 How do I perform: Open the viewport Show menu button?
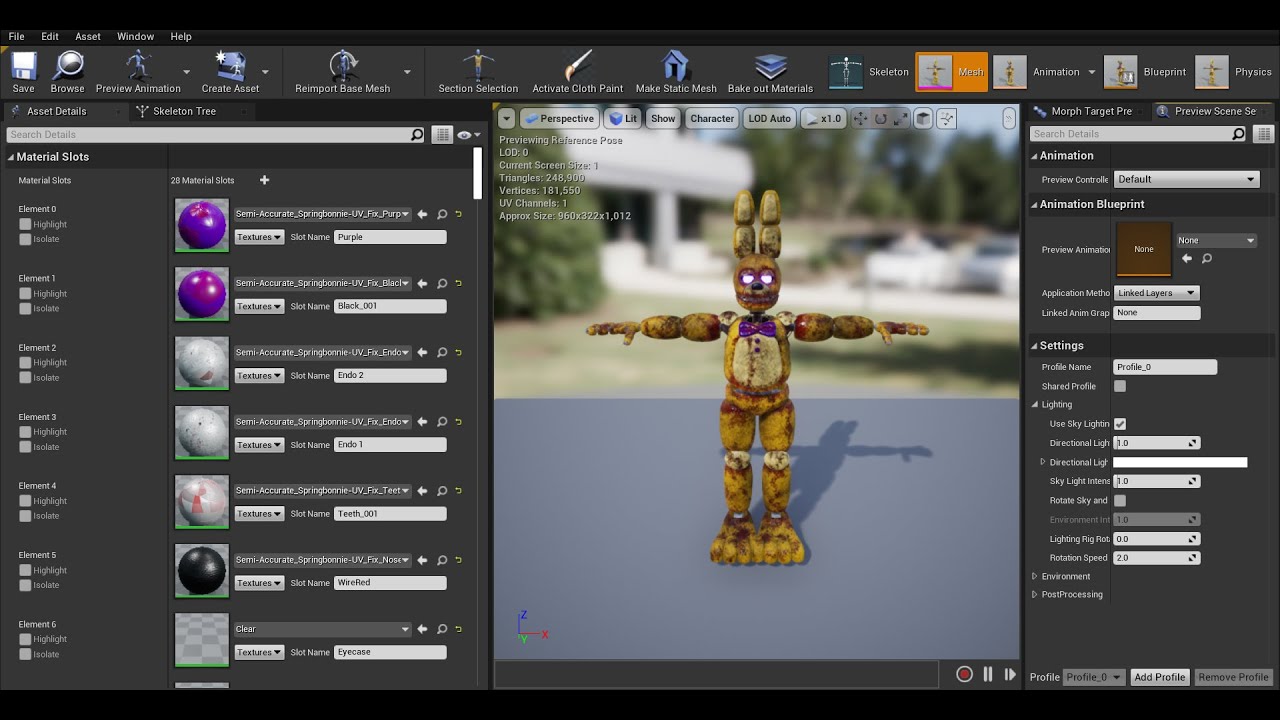point(663,118)
